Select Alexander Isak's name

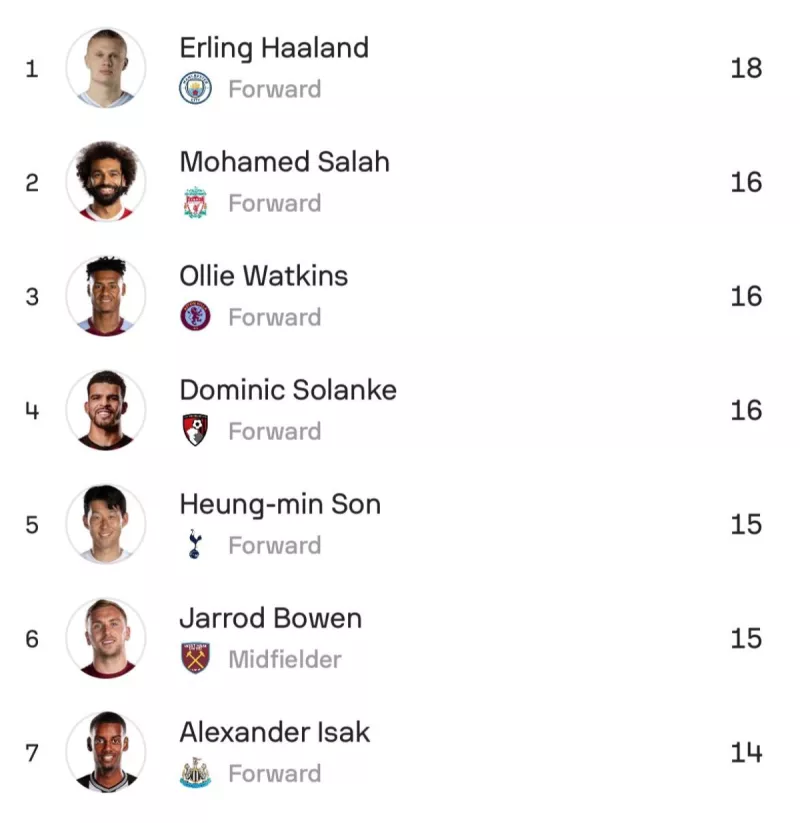274,732
